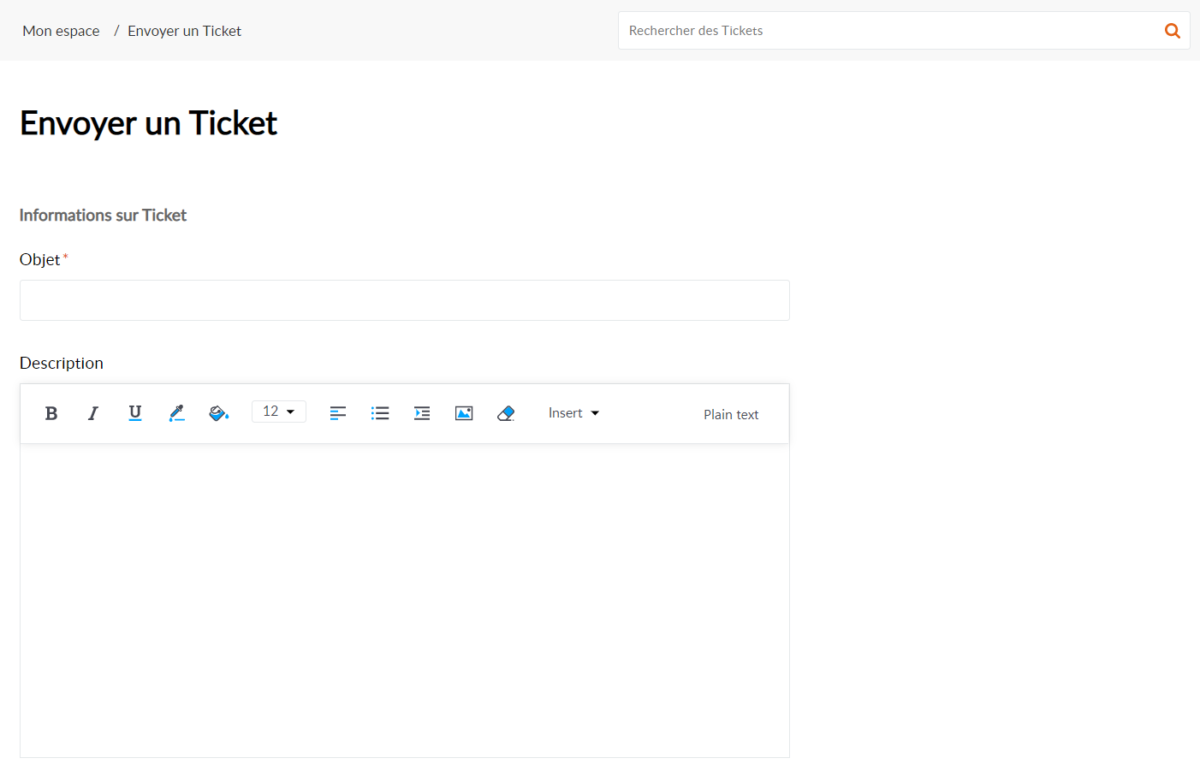
Task: Click the Informations sur Ticket heading
Action: click(103, 215)
